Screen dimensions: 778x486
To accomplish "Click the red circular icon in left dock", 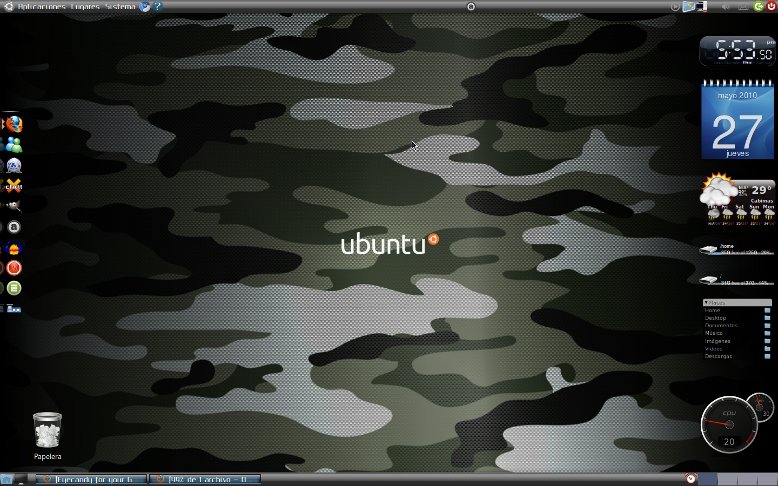I will (x=14, y=268).
